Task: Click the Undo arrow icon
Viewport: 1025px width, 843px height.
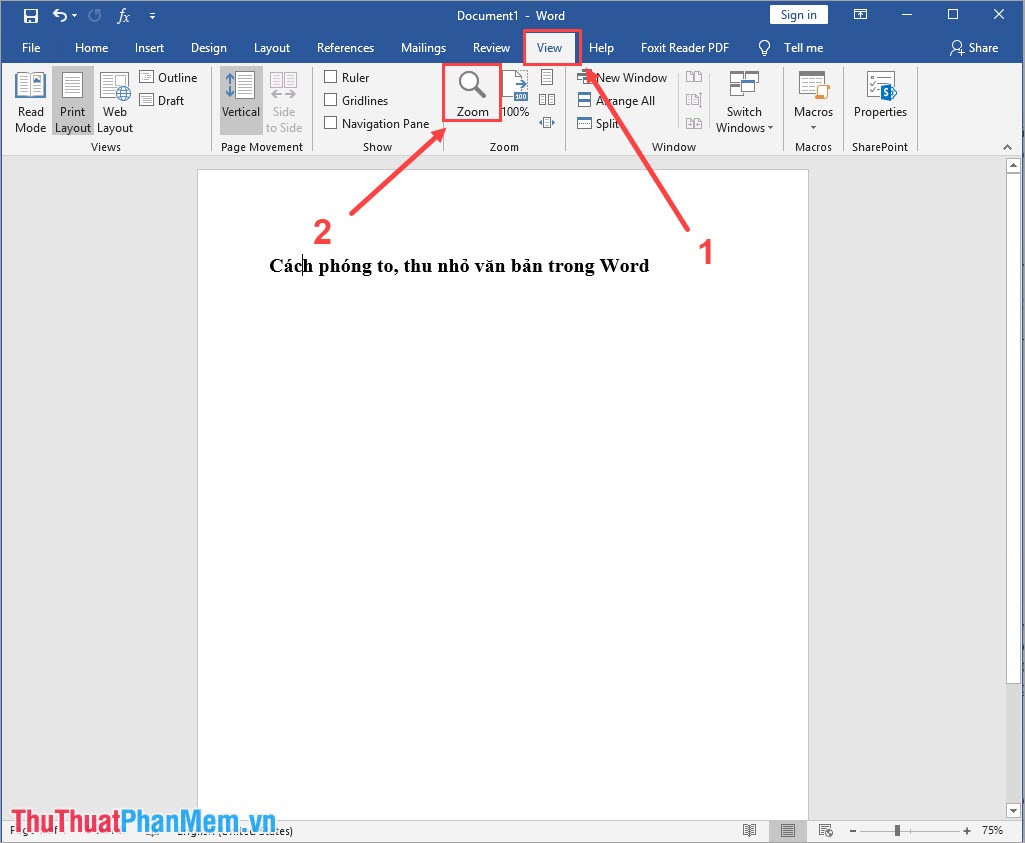Action: [59, 15]
